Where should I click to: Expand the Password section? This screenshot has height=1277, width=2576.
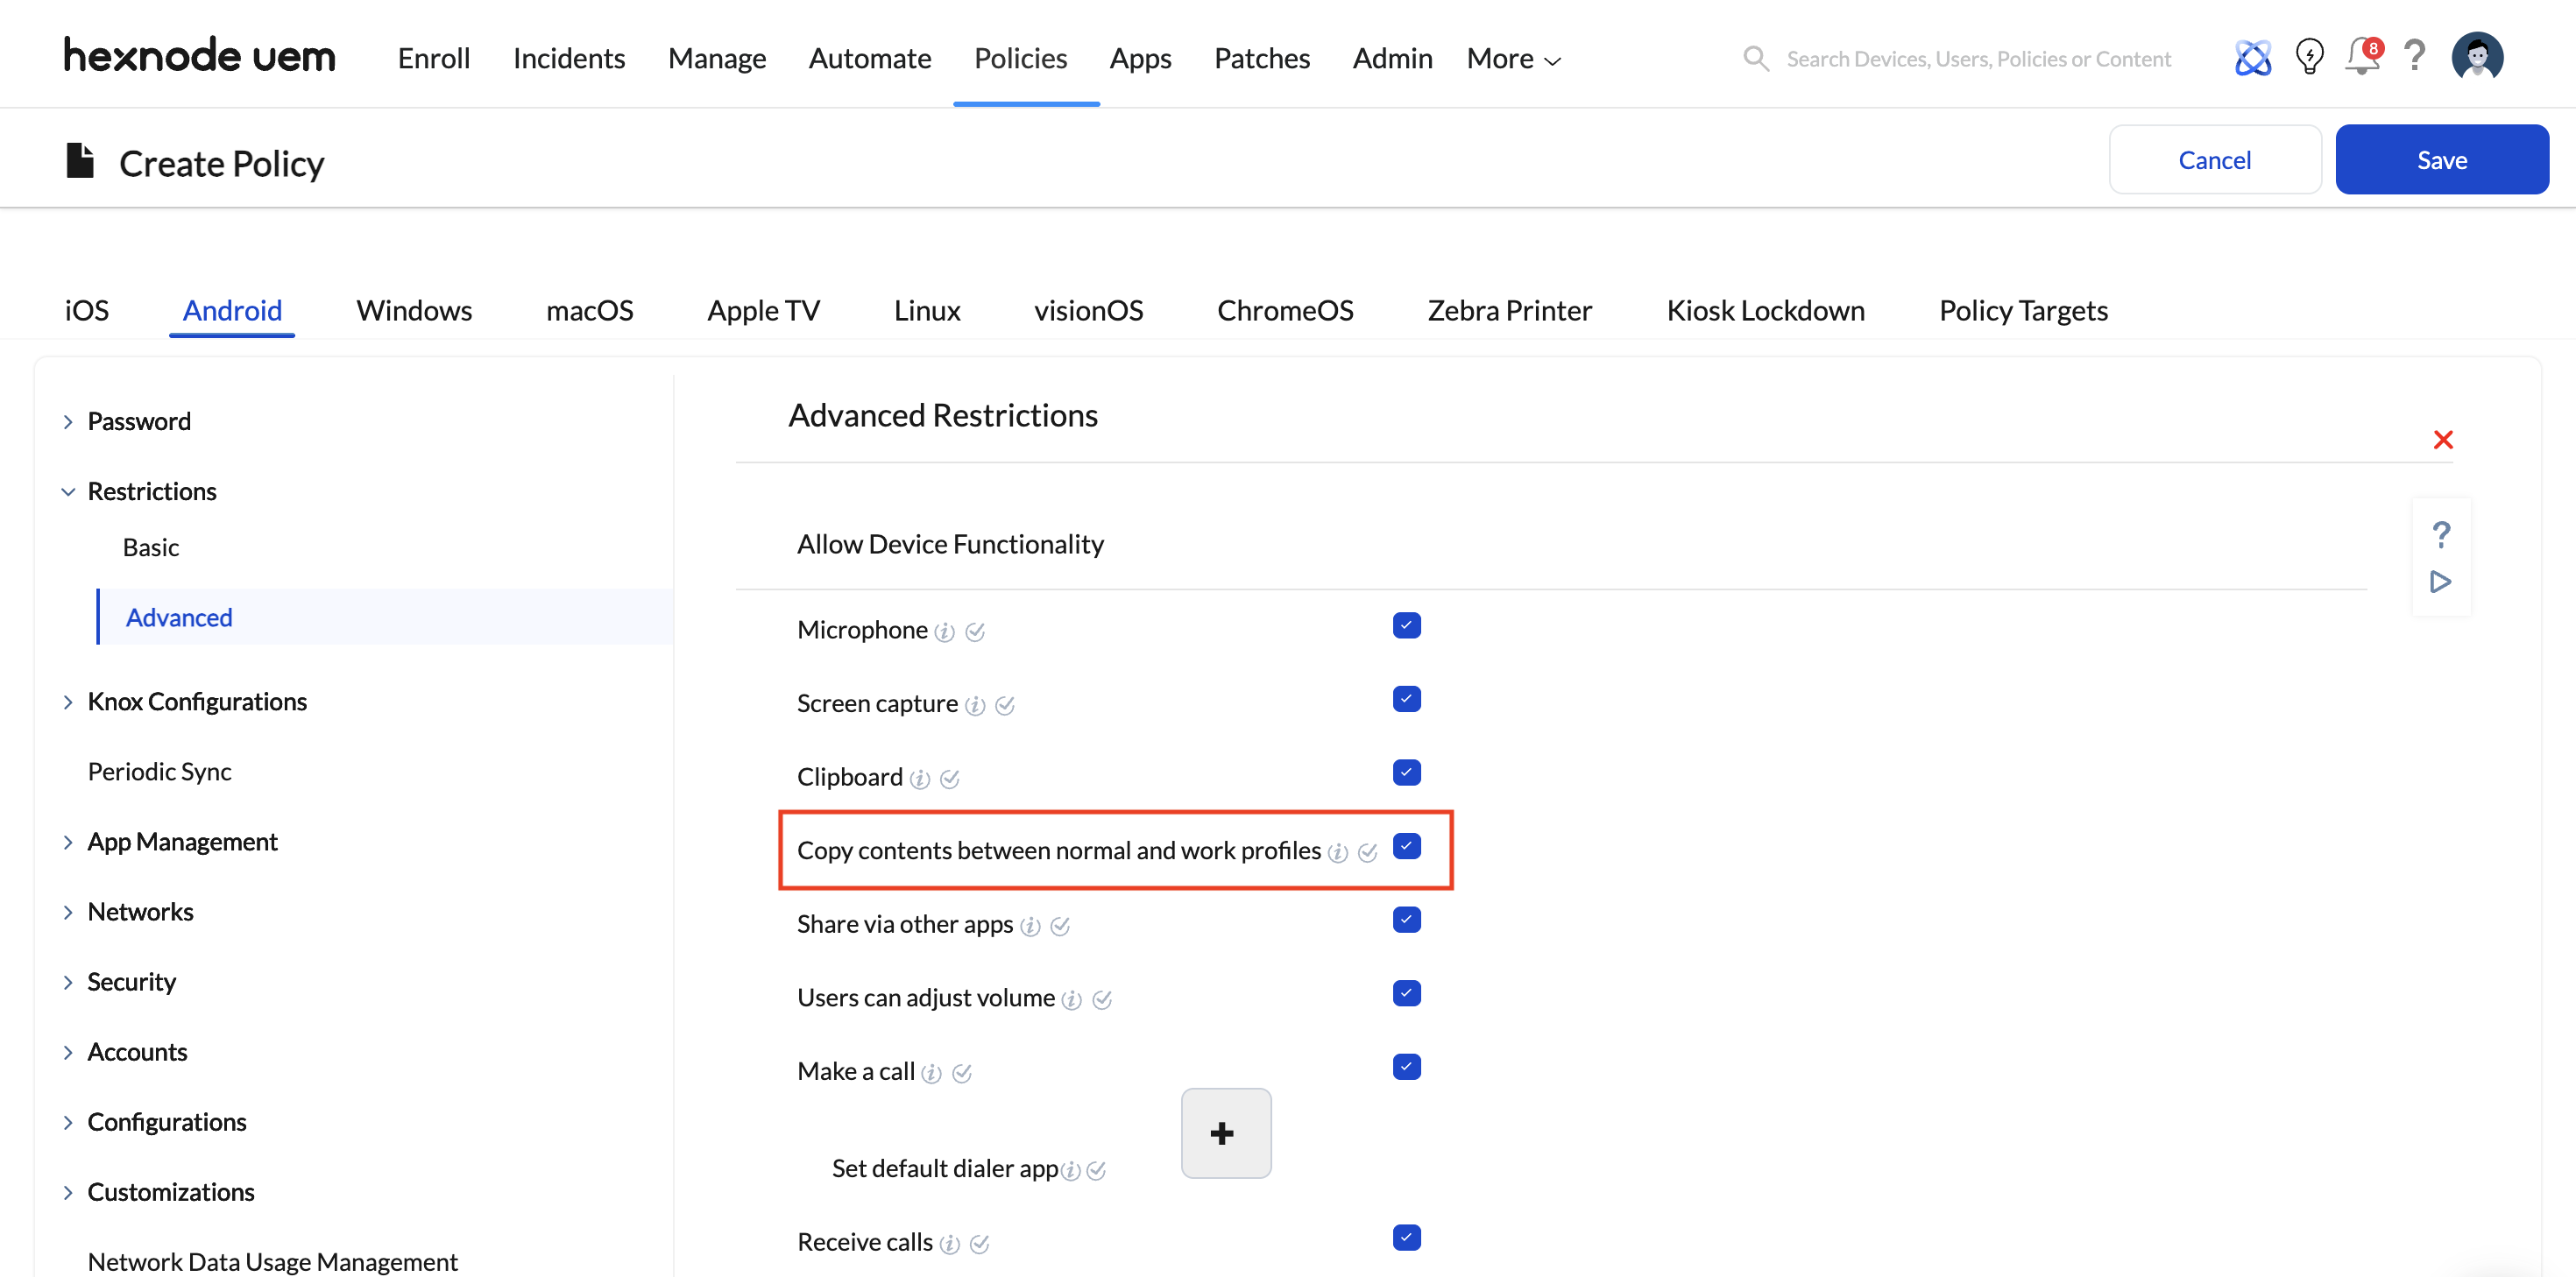138,421
